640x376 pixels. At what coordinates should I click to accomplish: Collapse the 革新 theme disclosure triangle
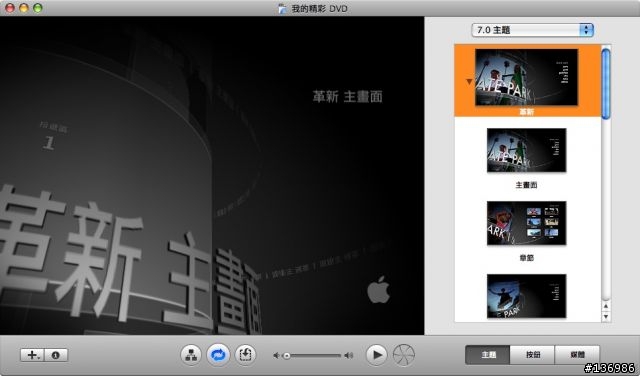tap(469, 82)
